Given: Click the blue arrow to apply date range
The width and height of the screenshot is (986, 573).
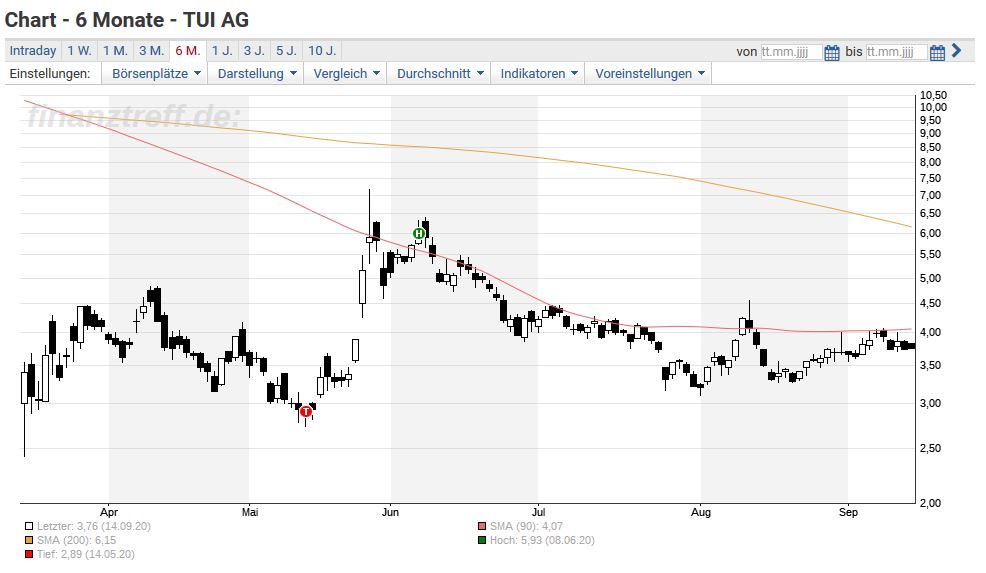Looking at the screenshot, I should point(956,50).
